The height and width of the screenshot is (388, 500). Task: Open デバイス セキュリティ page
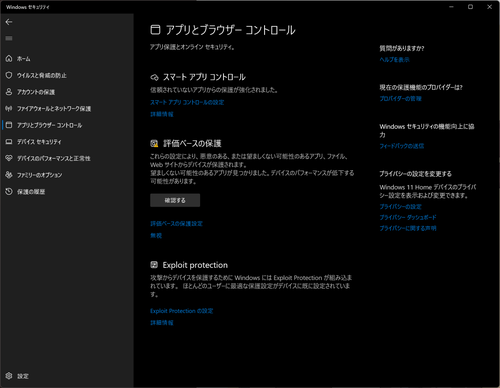[x=39, y=142]
